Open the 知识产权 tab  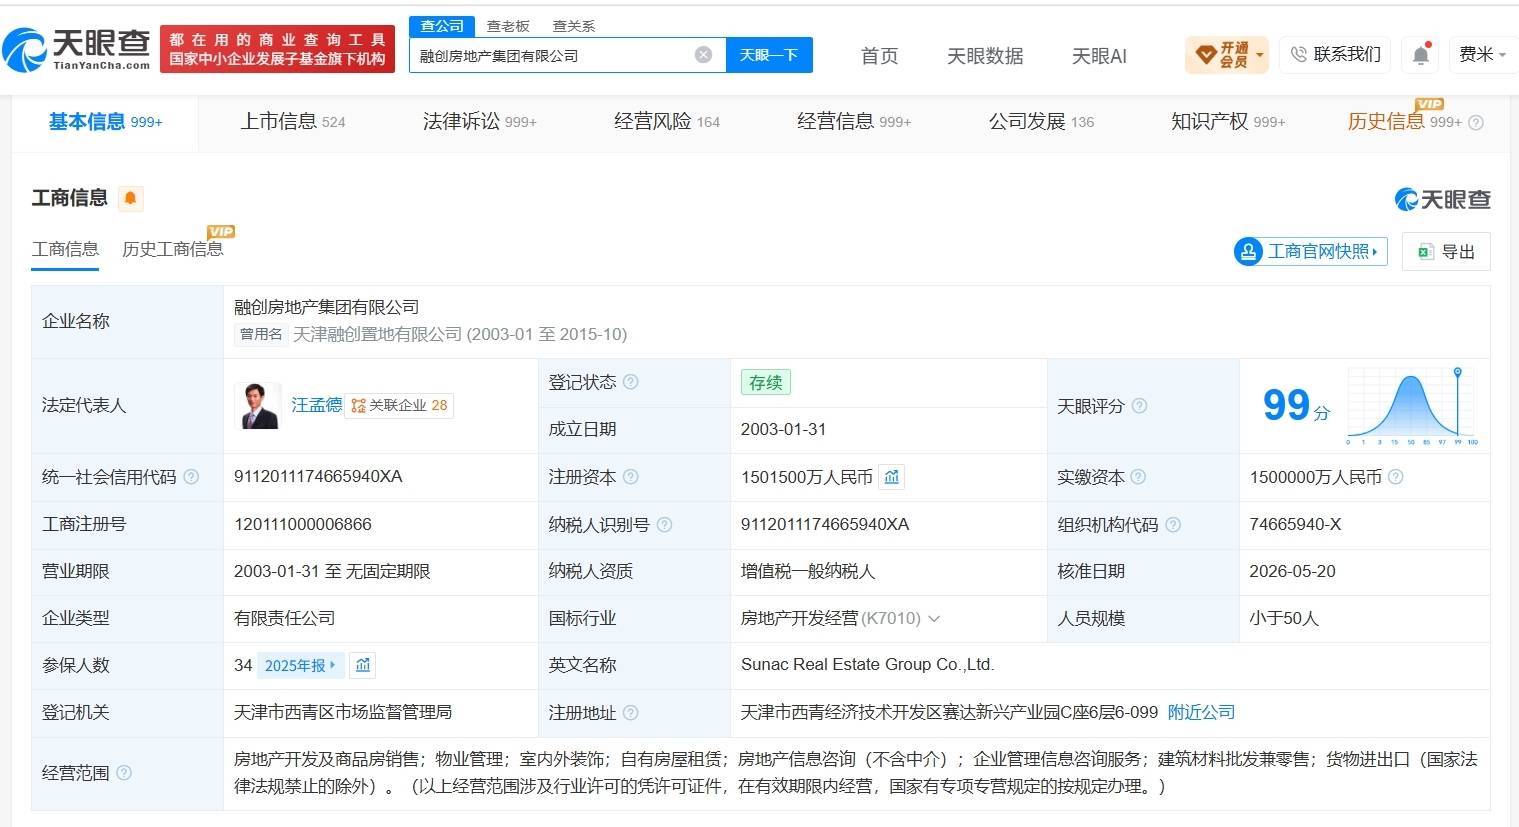[1227, 122]
